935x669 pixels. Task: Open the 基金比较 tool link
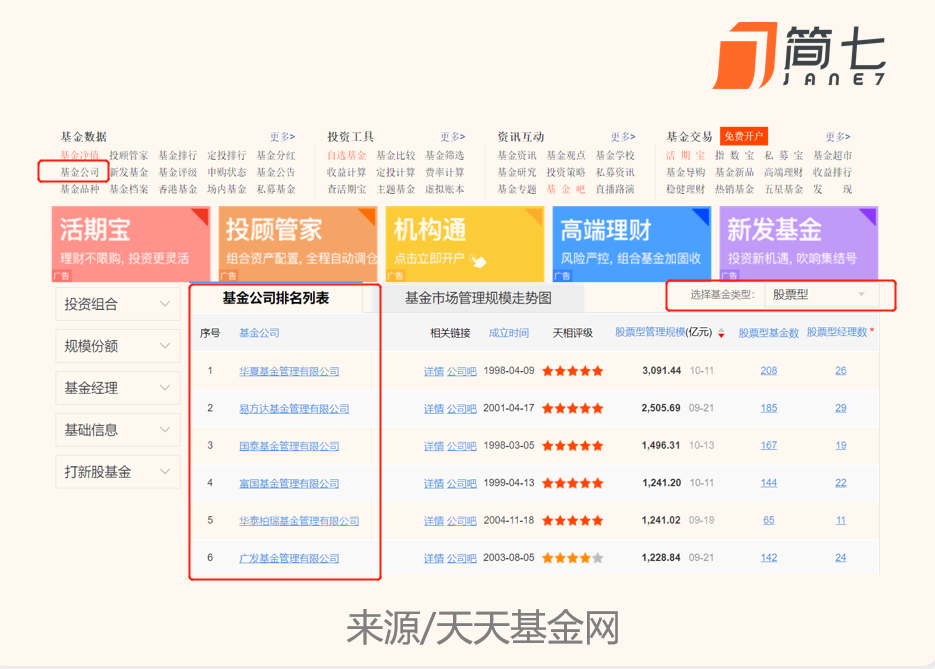point(395,155)
